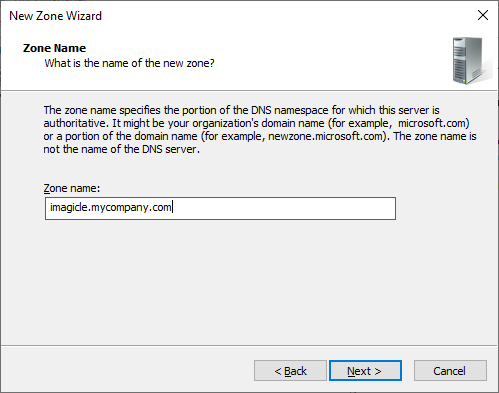Place the cursor after ".com" in the Zone name field
Viewport: 499px width, 393px height.
pos(172,207)
